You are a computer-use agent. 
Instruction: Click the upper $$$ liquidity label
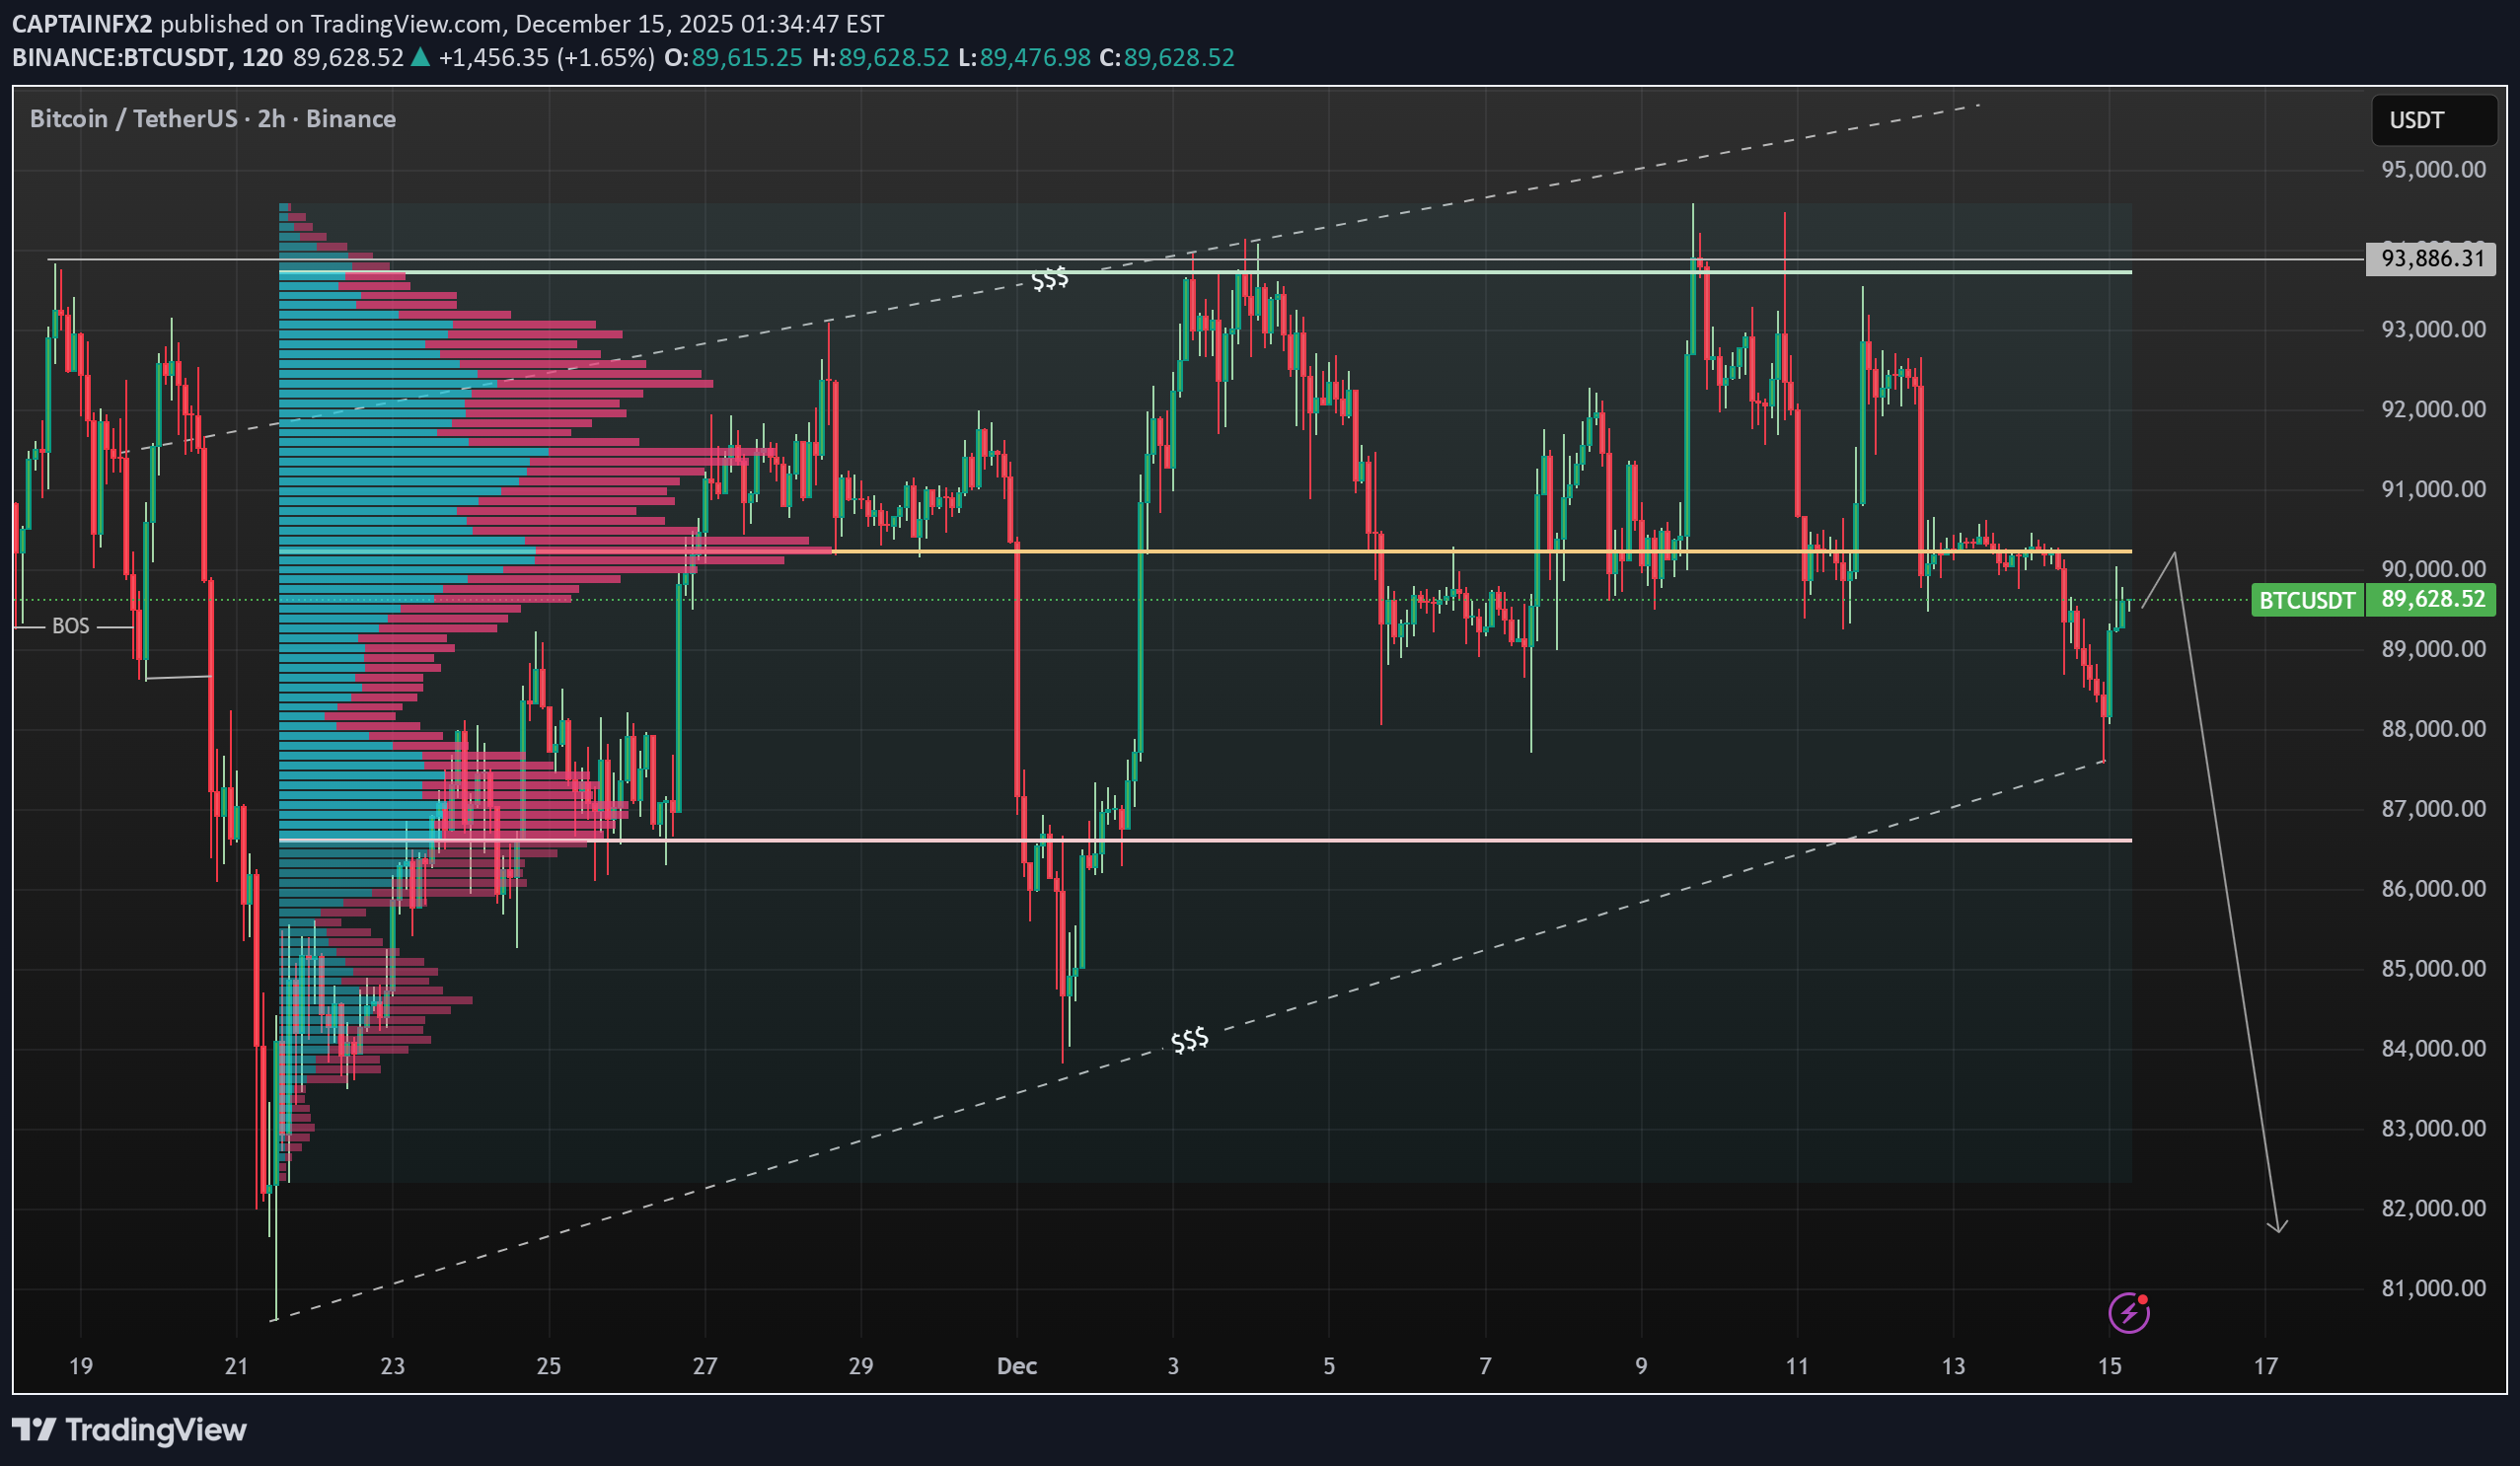(x=1049, y=279)
